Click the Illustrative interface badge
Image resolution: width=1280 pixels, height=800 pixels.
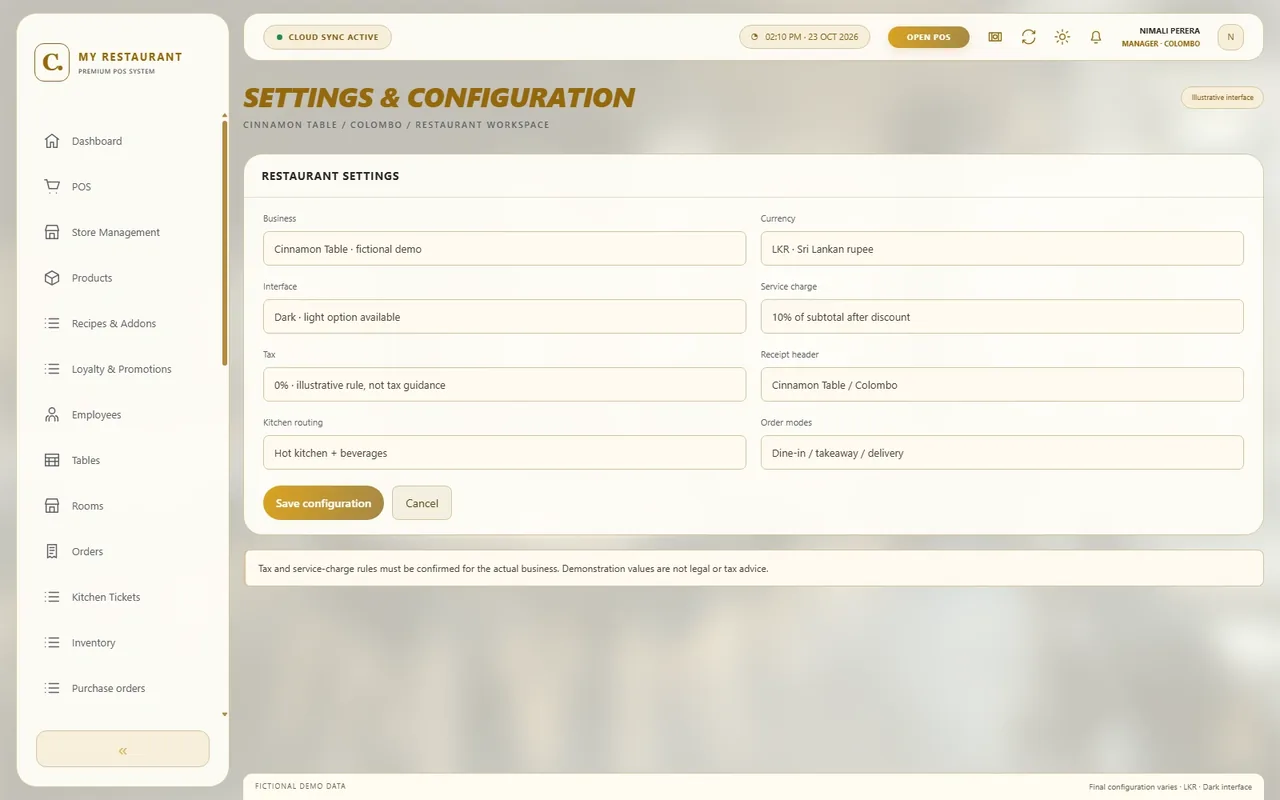1222,97
